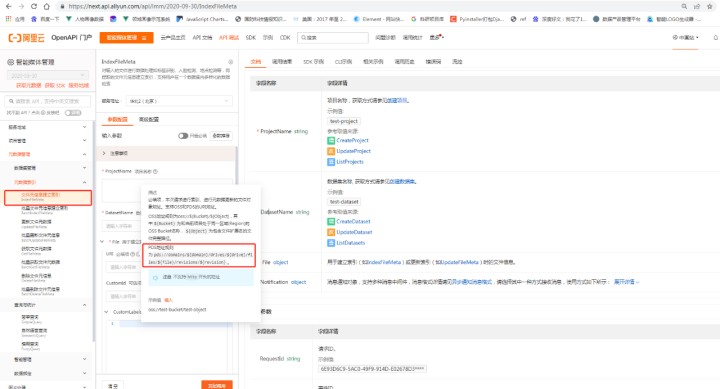This screenshot has height=389, width=720.
Task: Click the API search field in the sidebar
Action: (x=48, y=101)
